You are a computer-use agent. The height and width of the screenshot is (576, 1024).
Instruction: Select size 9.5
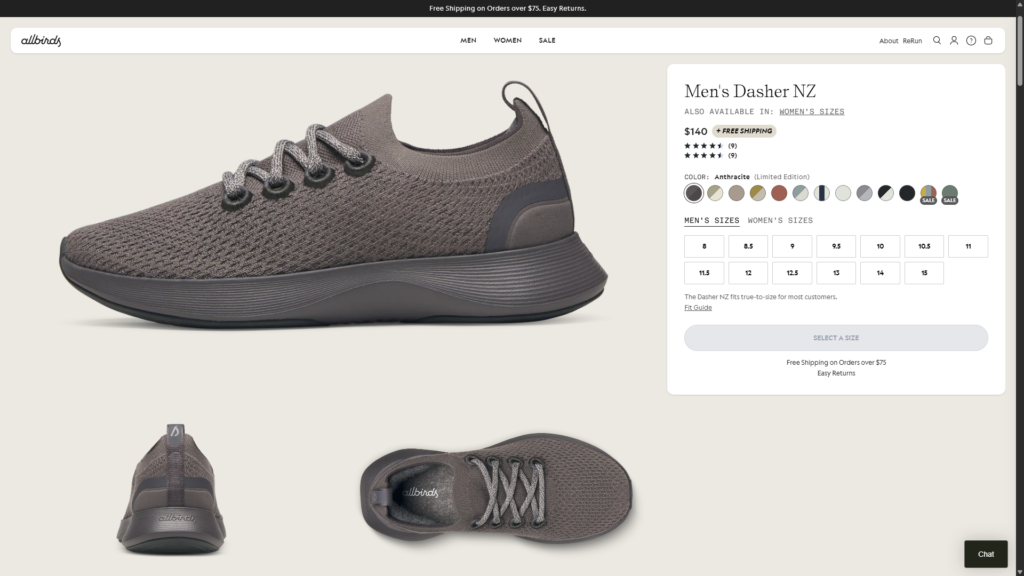(836, 246)
